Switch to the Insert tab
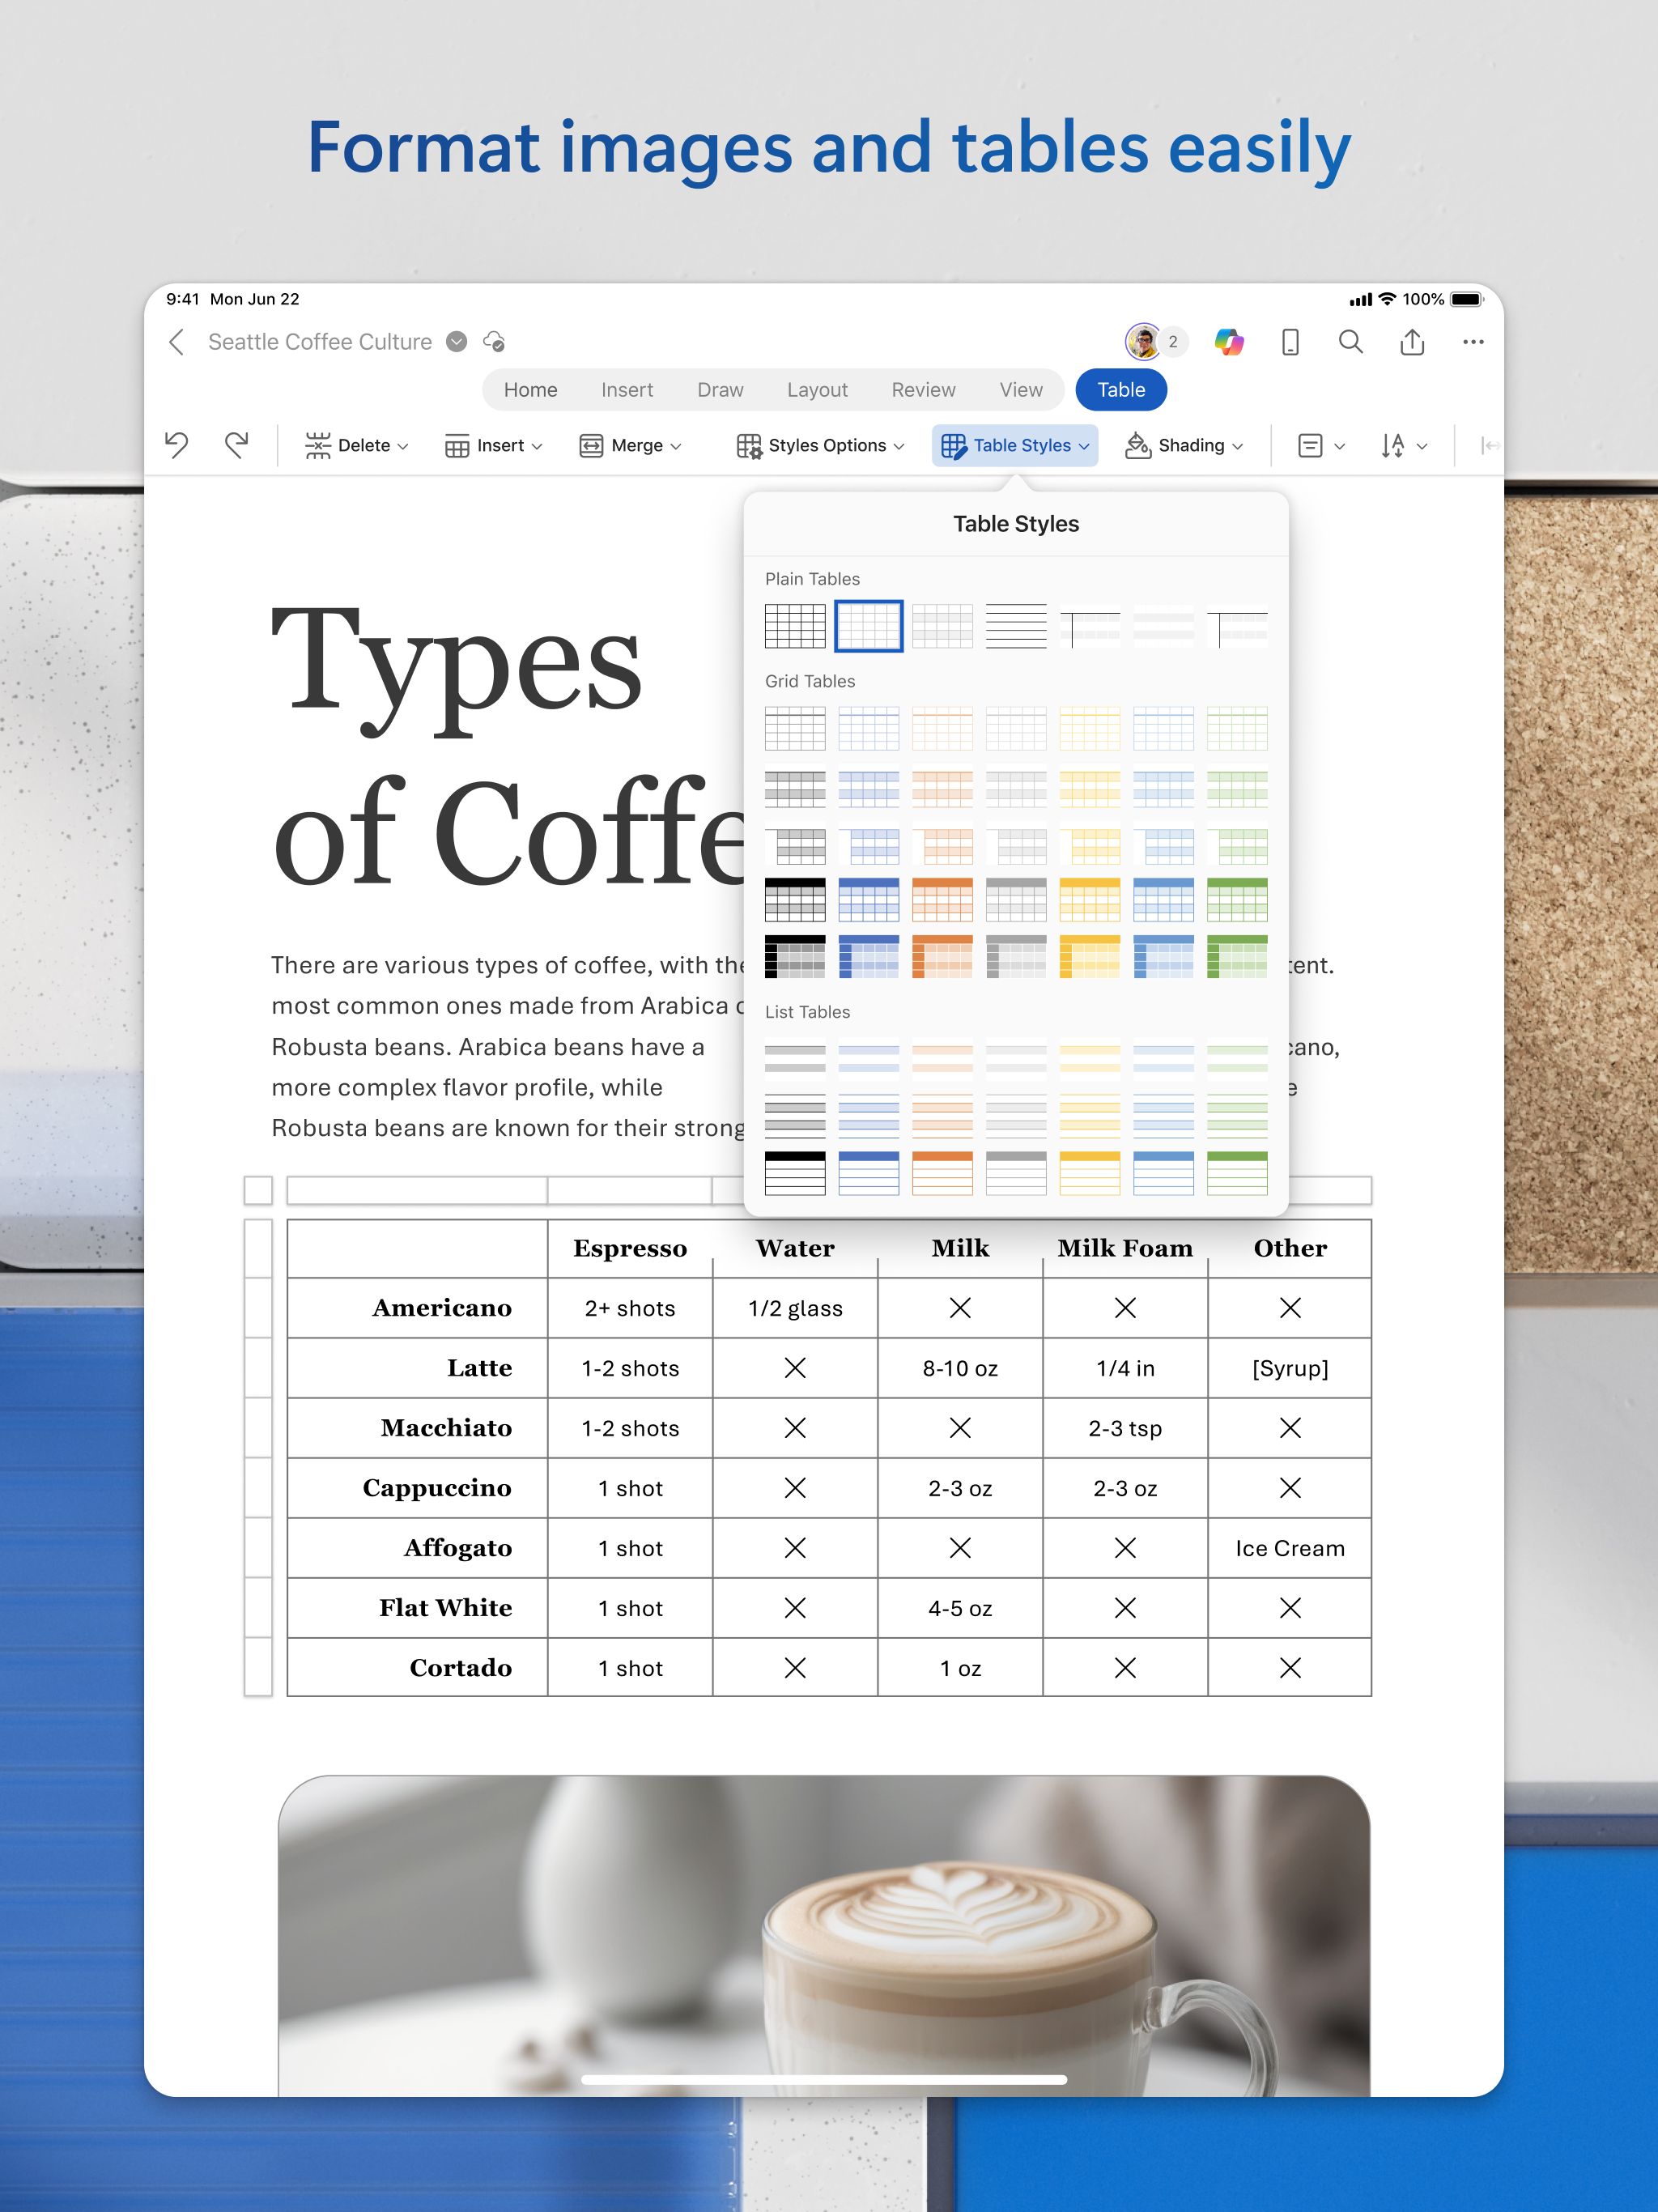Image resolution: width=1658 pixels, height=2212 pixels. click(627, 390)
